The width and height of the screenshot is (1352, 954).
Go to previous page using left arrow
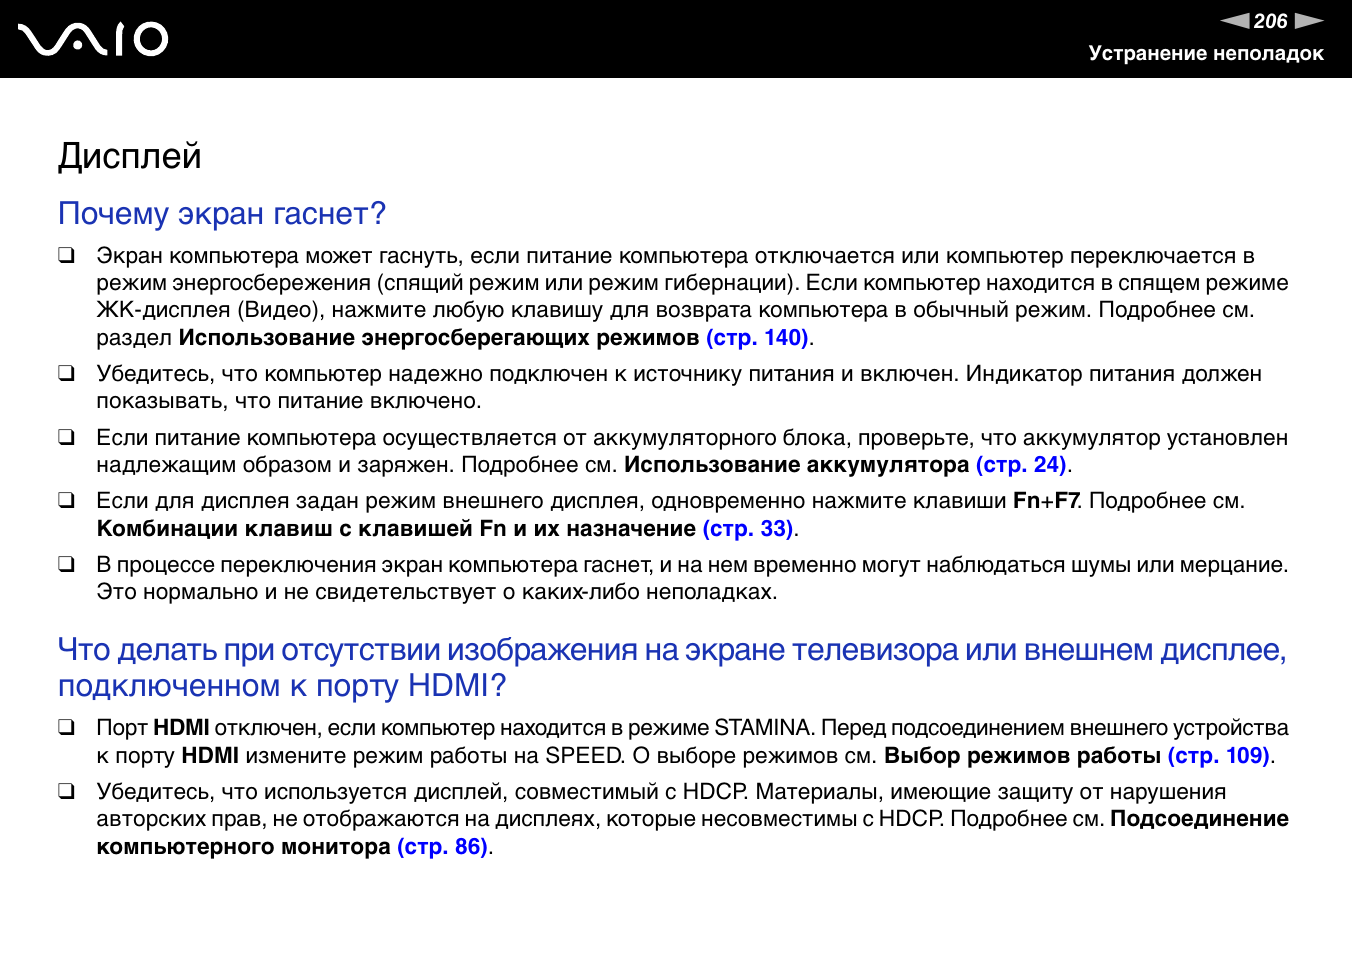[1234, 21]
